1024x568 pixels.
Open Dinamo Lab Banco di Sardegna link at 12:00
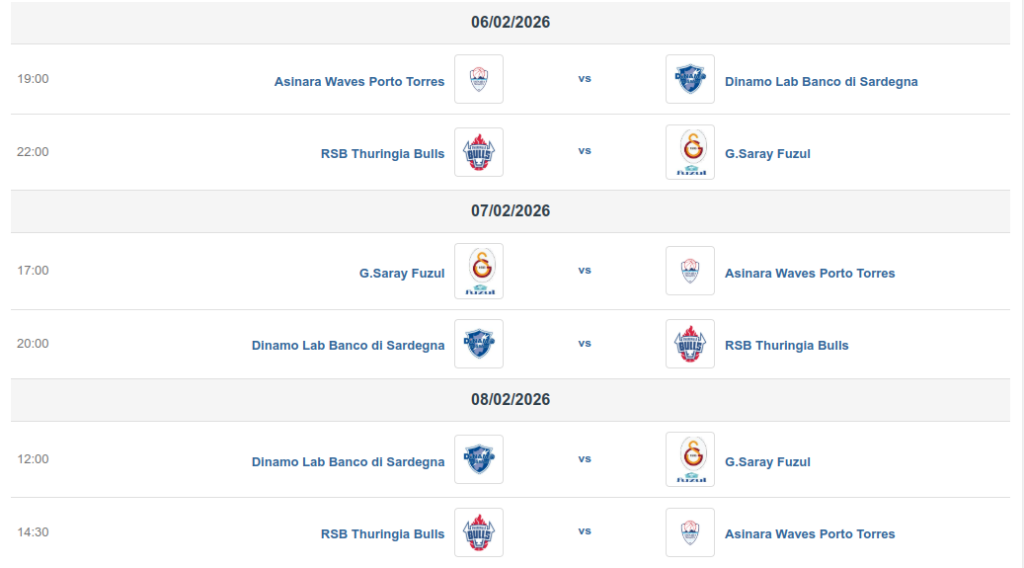tap(348, 462)
